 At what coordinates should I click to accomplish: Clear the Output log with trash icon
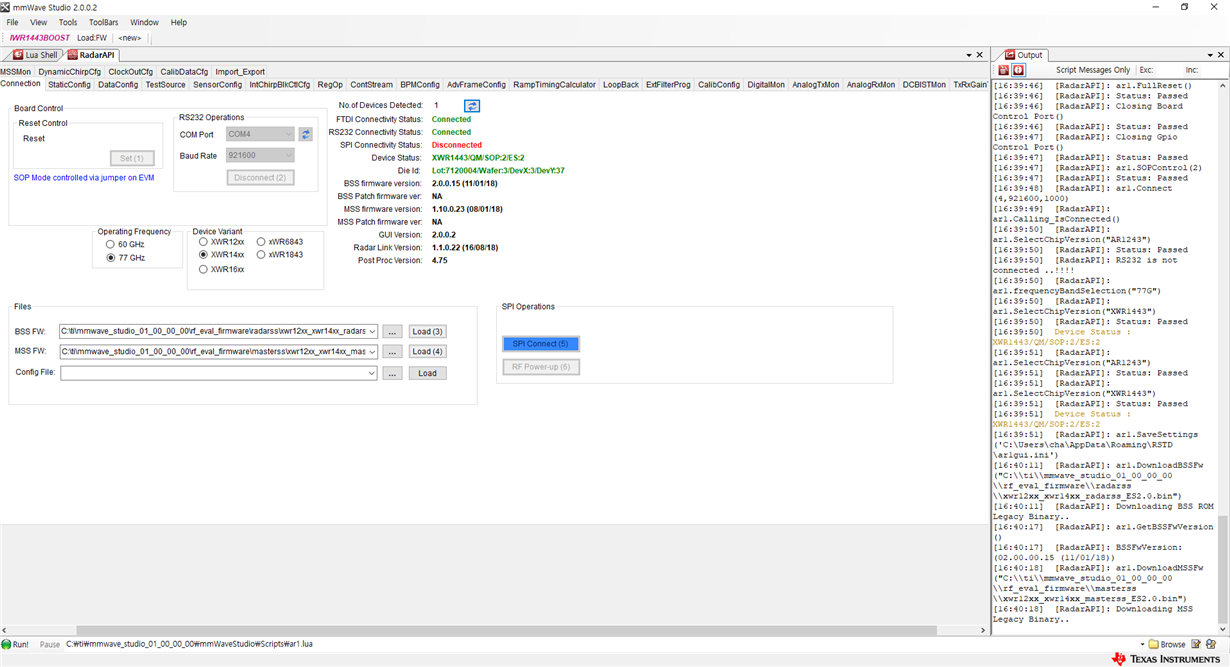[x=1003, y=70]
